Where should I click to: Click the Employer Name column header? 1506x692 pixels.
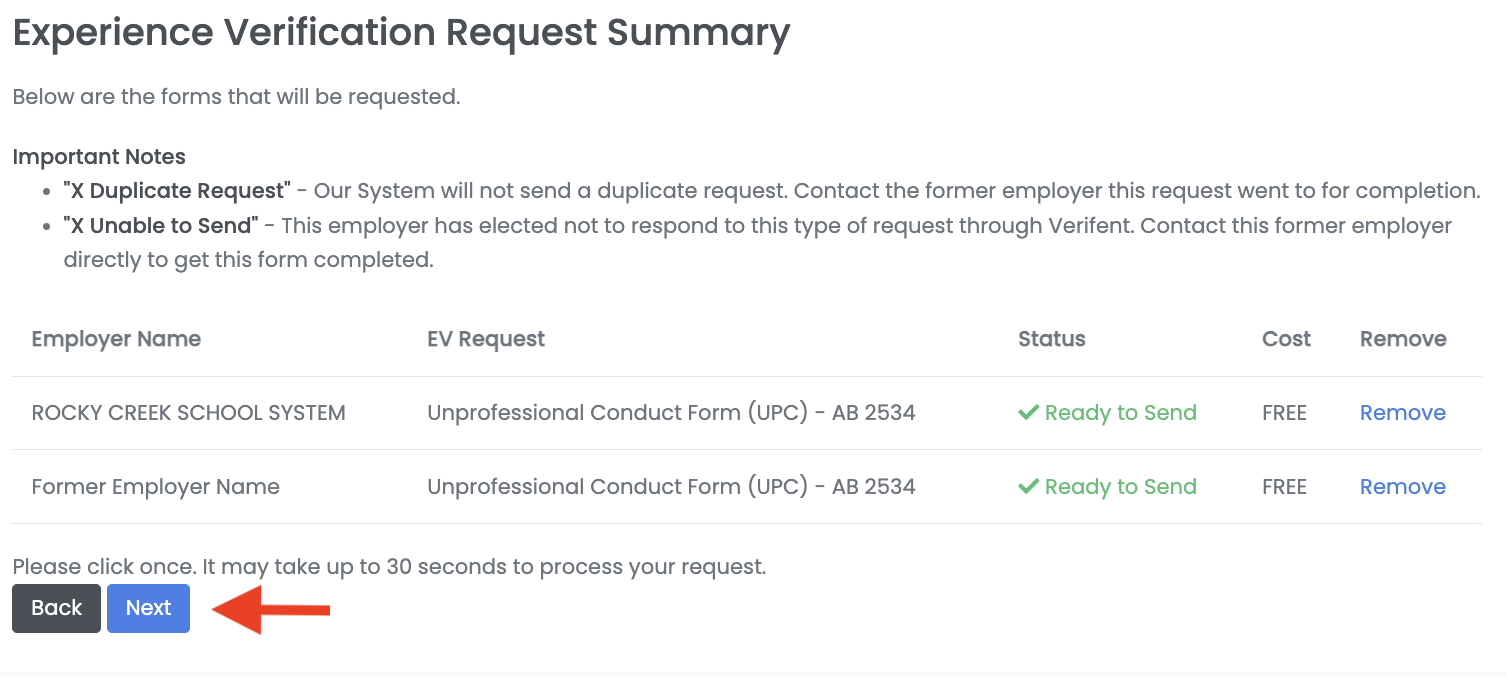tap(116, 339)
